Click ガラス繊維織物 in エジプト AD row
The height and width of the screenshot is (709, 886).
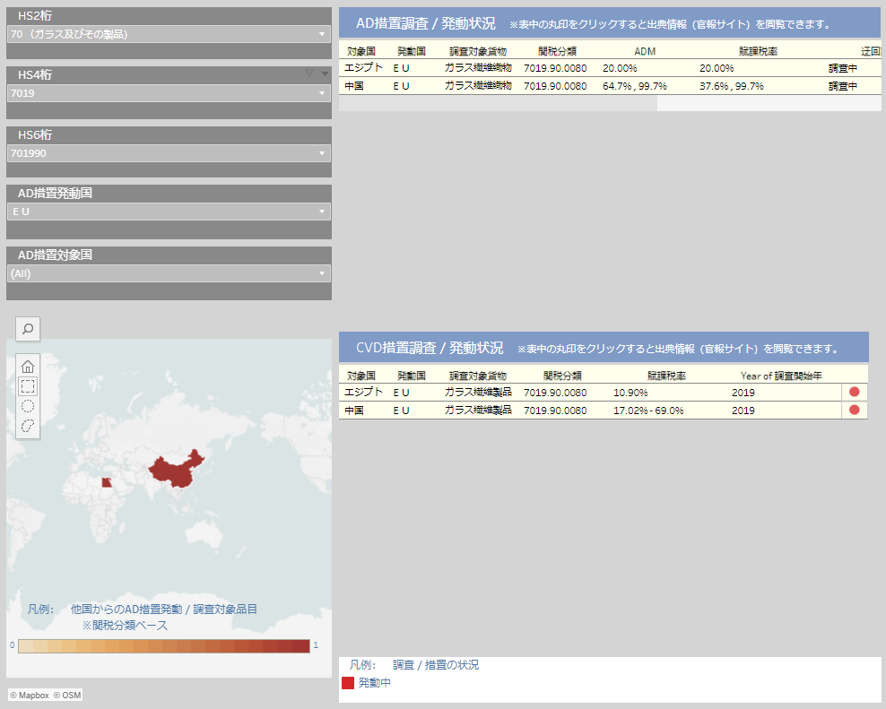478,68
